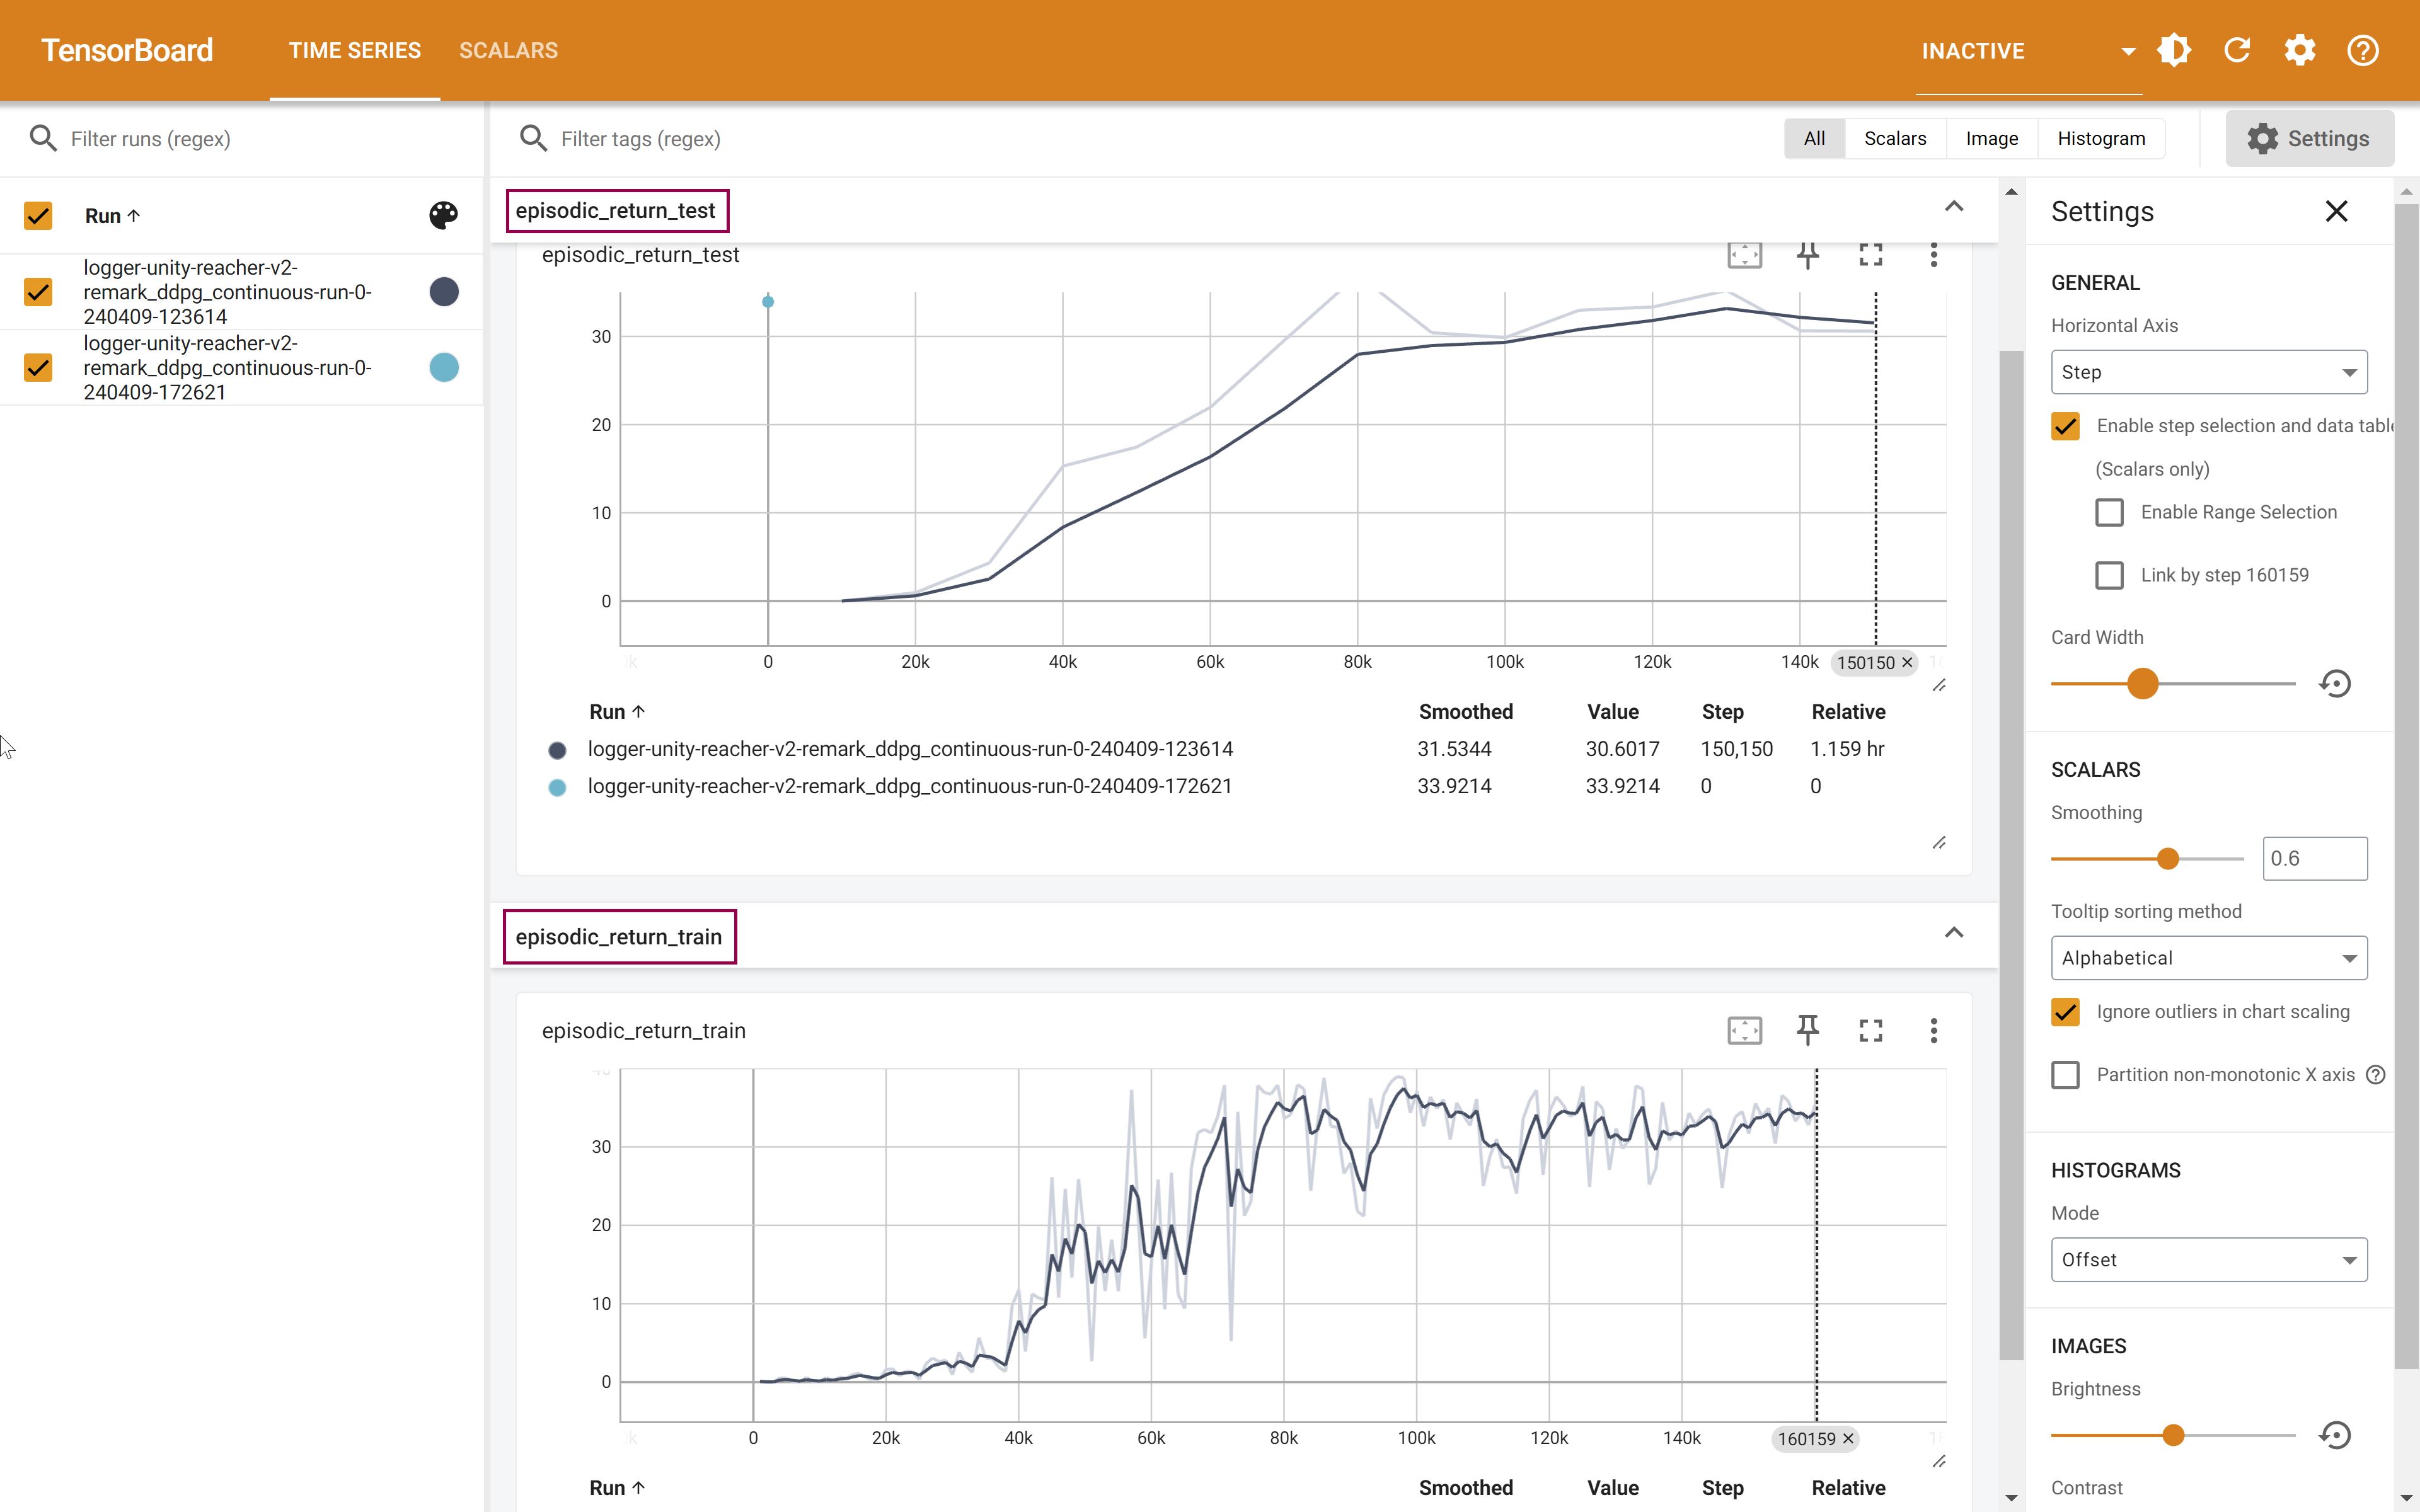
Task: Toggle the light/dark theme icon
Action: [x=2174, y=50]
